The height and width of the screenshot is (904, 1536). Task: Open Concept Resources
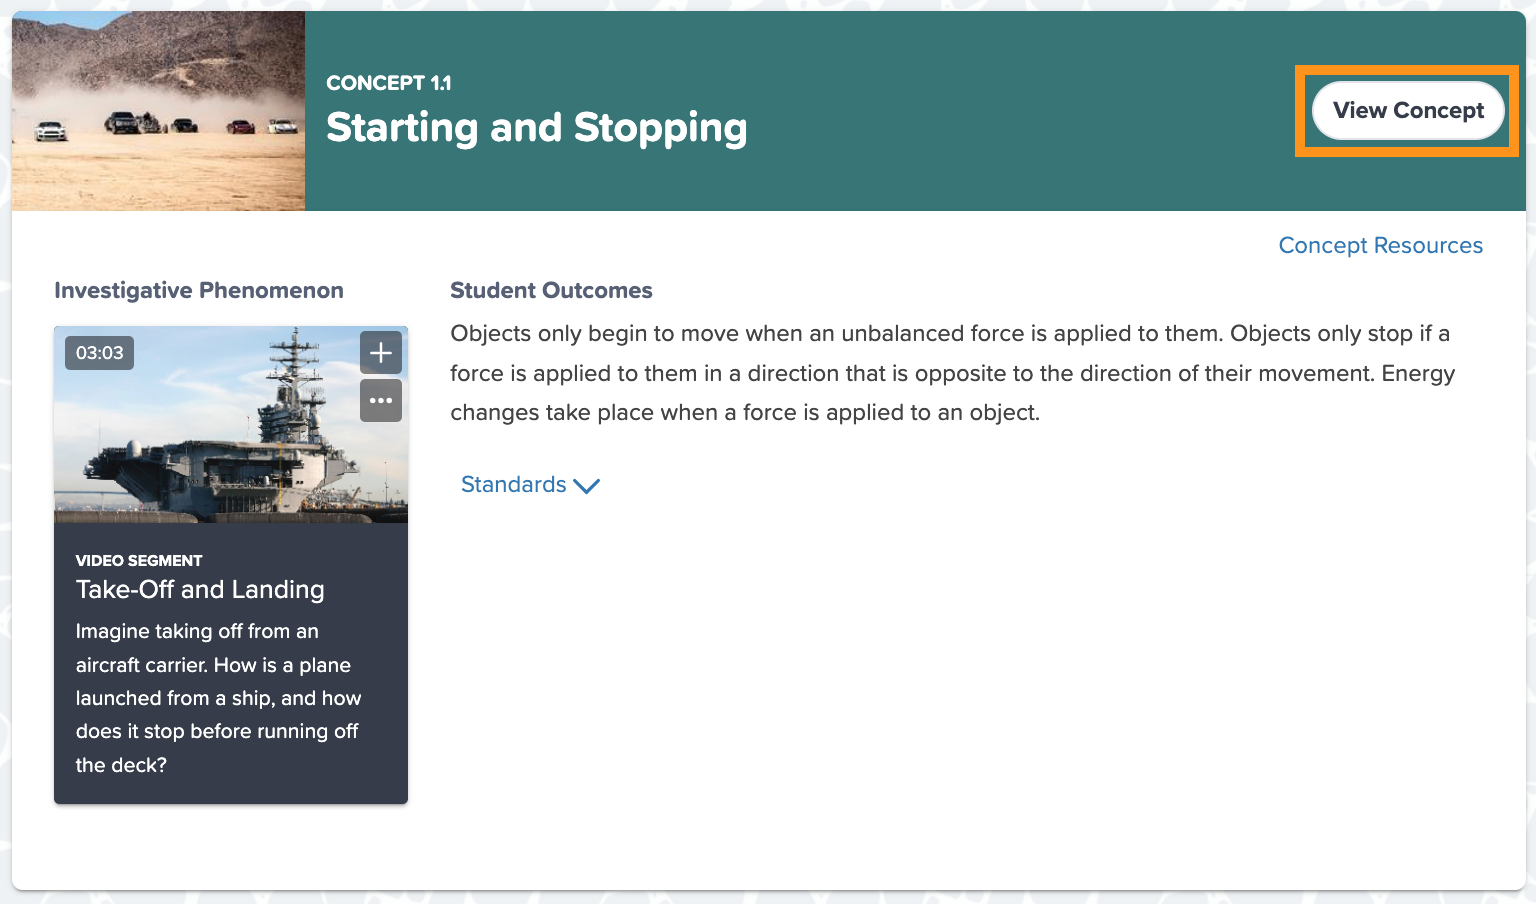pos(1380,245)
